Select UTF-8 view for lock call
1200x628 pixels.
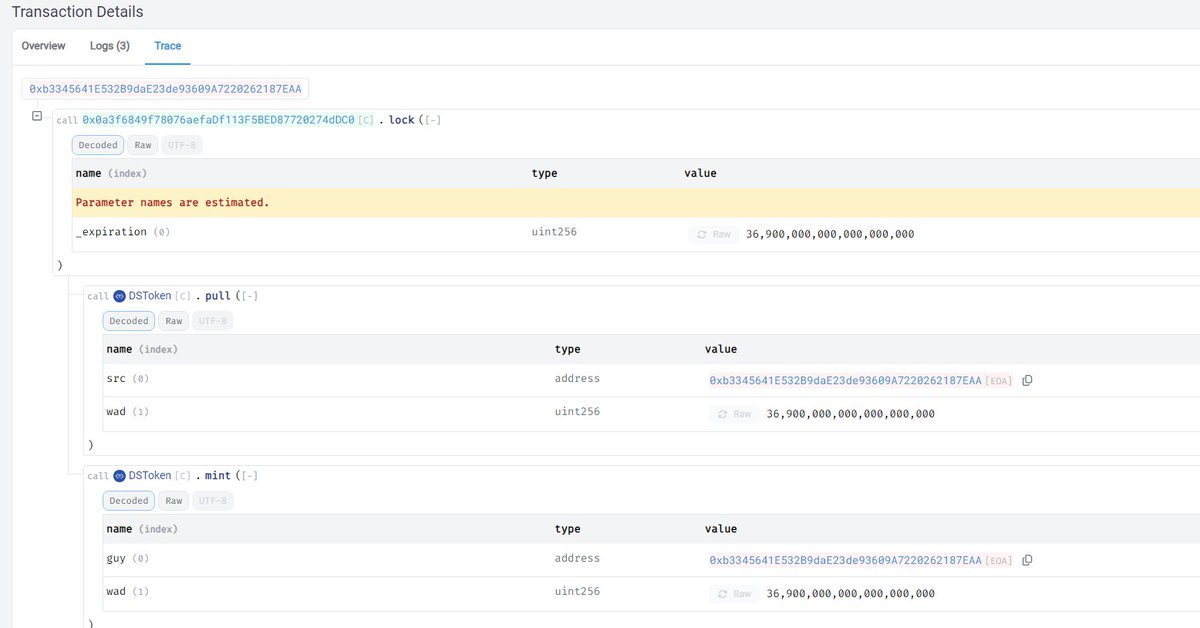pyautogui.click(x=181, y=145)
